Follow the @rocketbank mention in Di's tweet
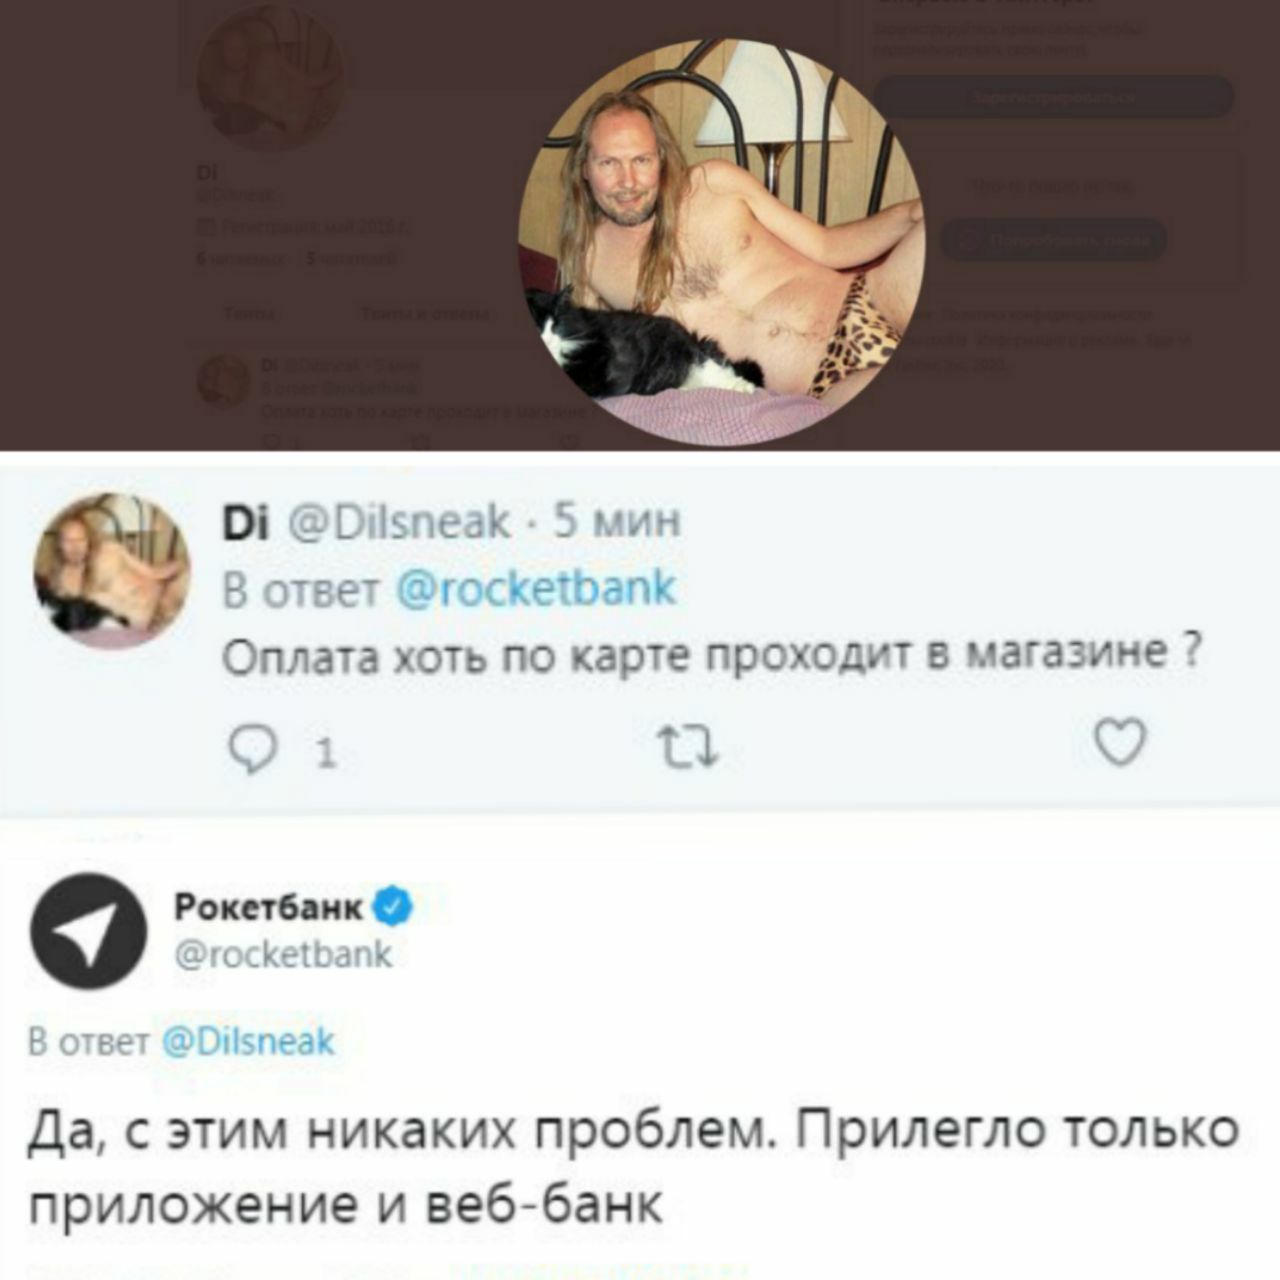The height and width of the screenshot is (1280, 1280). click(x=536, y=588)
